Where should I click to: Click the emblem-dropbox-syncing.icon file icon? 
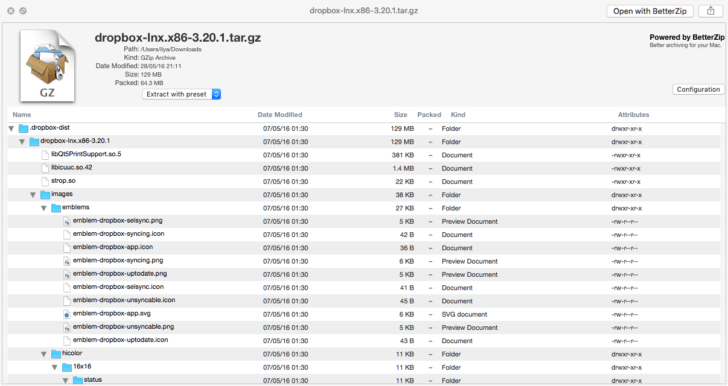67,235
